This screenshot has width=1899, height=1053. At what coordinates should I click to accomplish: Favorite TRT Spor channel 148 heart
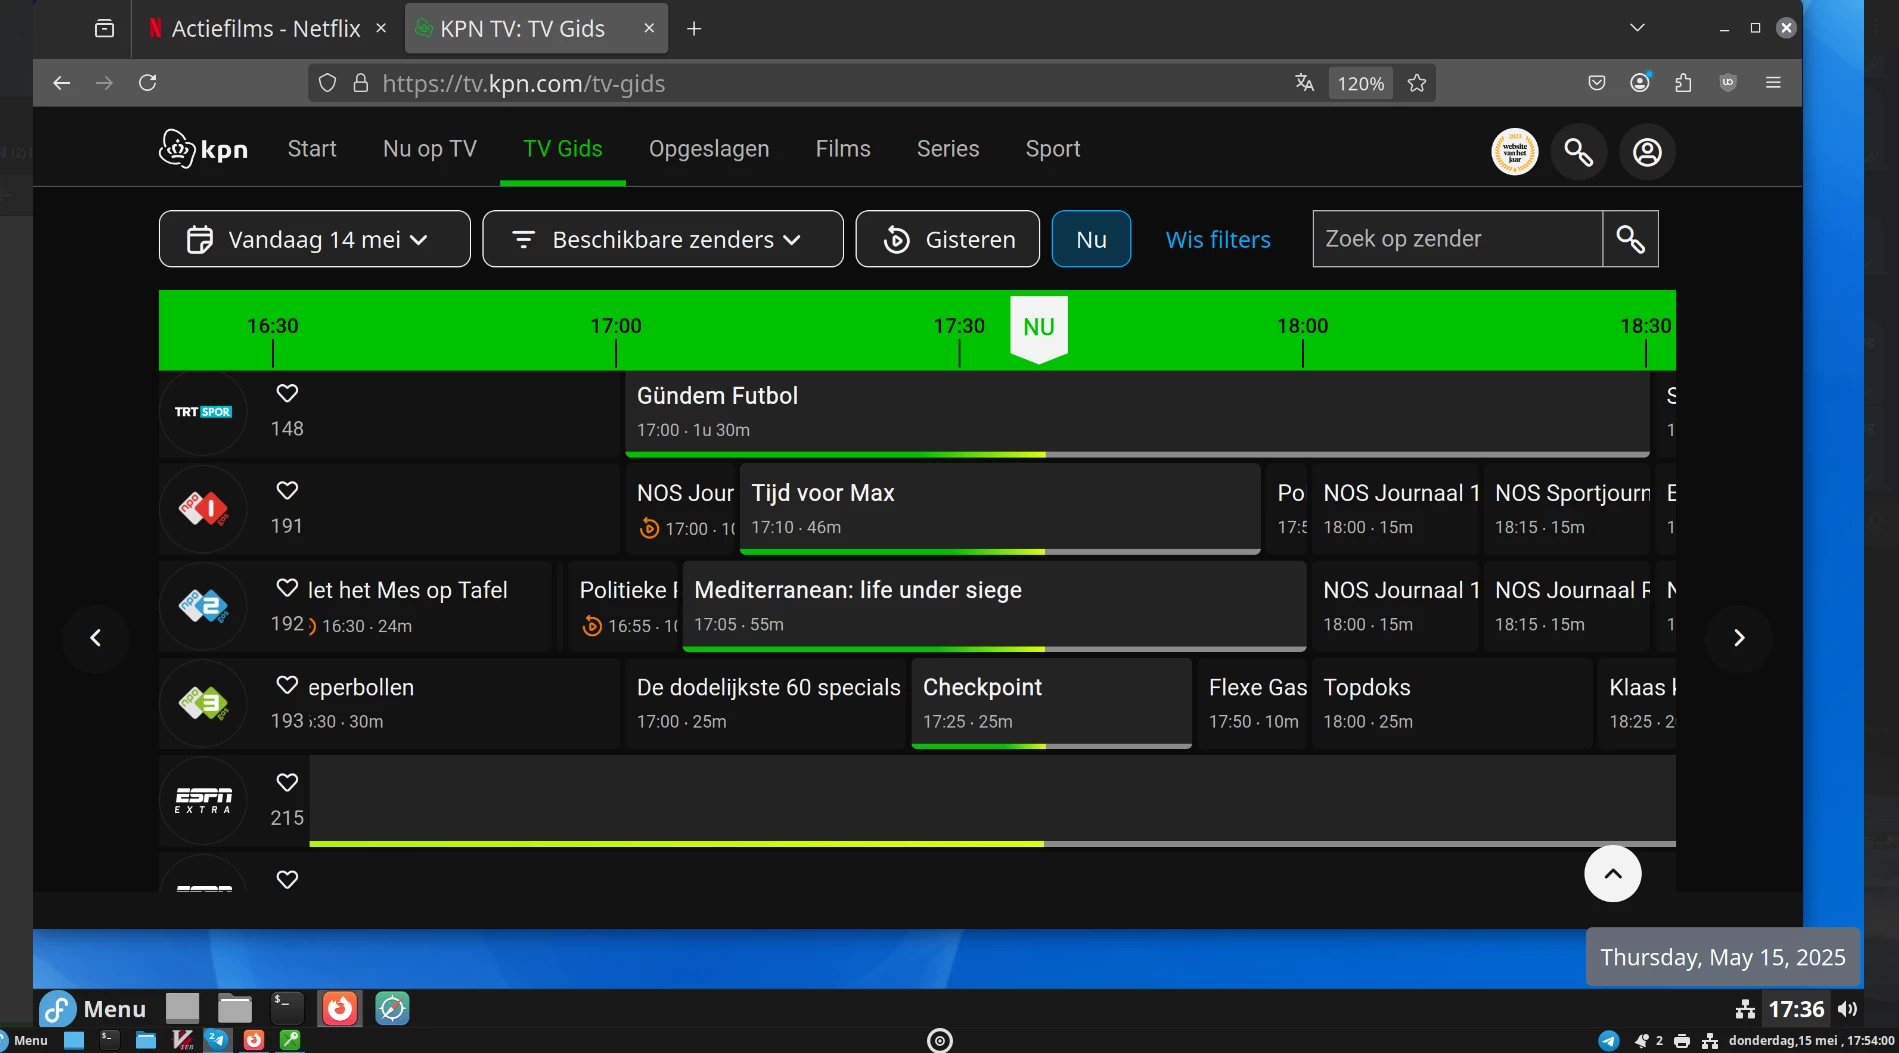tap(287, 394)
